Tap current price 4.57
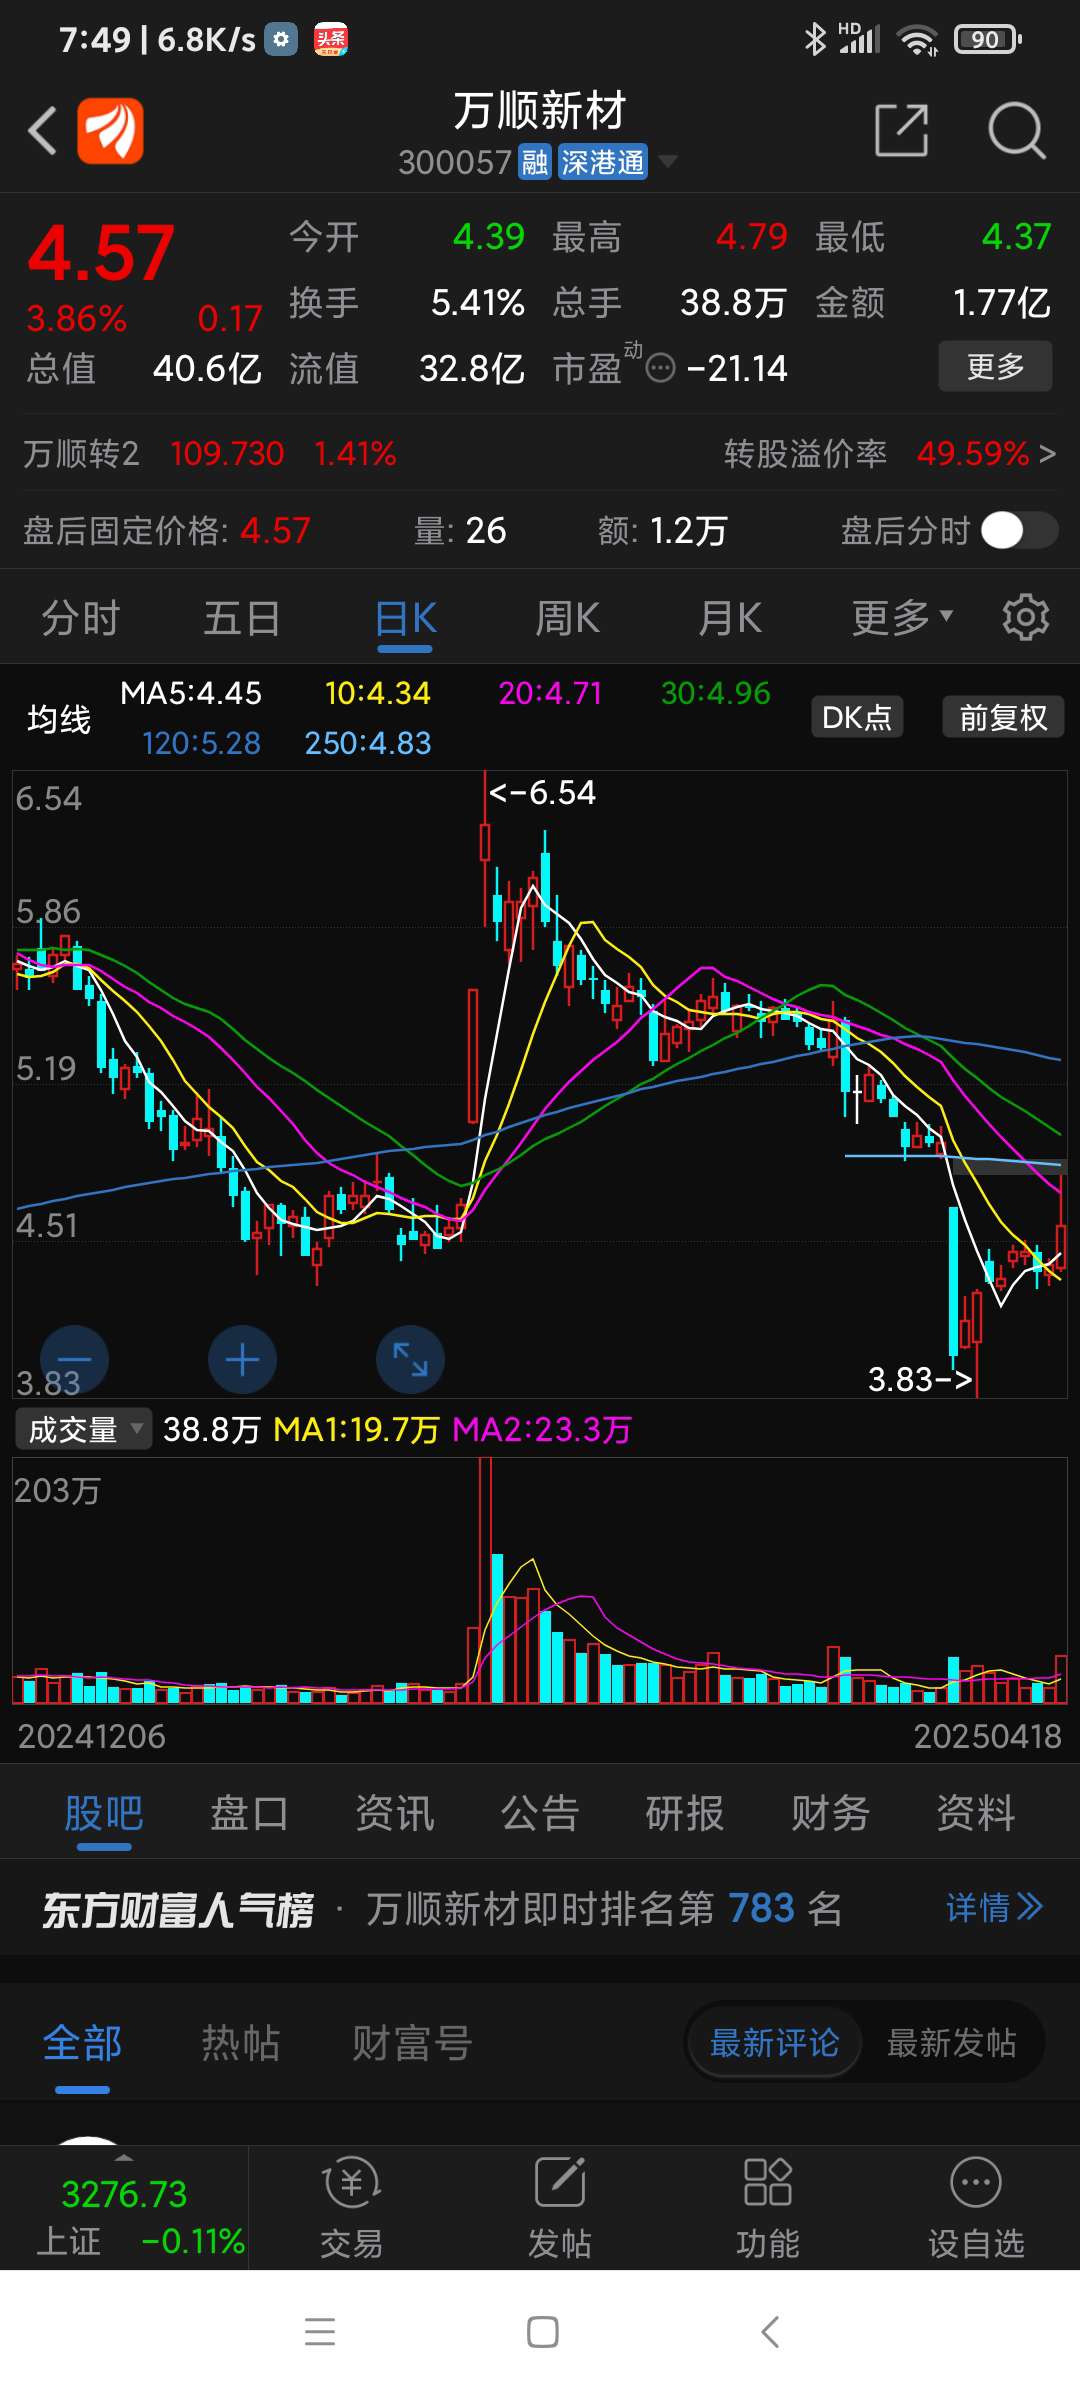The height and width of the screenshot is (2400, 1080). tap(101, 253)
